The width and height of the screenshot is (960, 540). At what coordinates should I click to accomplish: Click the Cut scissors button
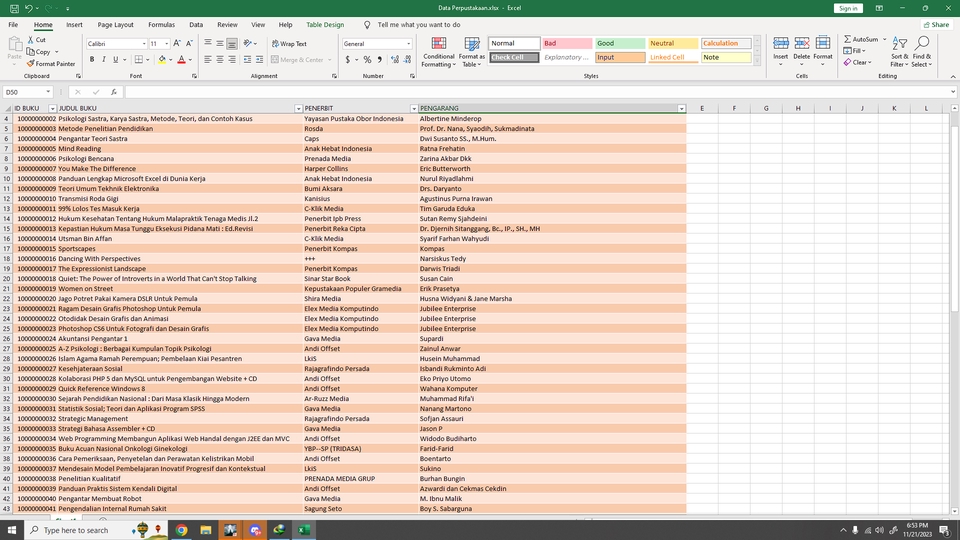[36, 40]
